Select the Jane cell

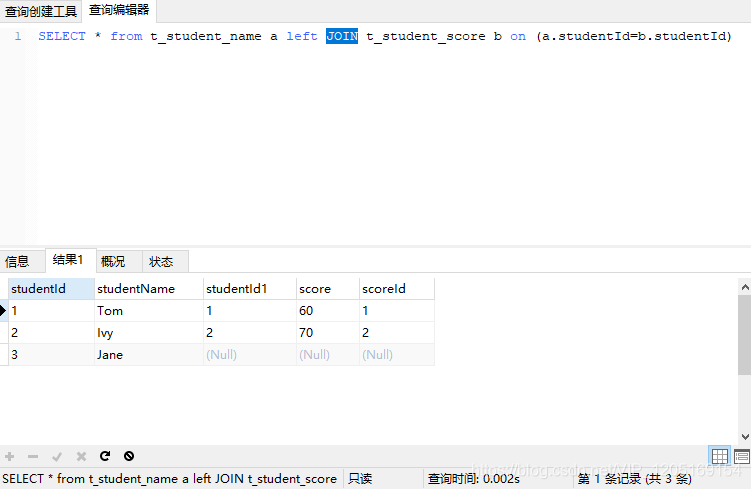pyautogui.click(x=149, y=355)
